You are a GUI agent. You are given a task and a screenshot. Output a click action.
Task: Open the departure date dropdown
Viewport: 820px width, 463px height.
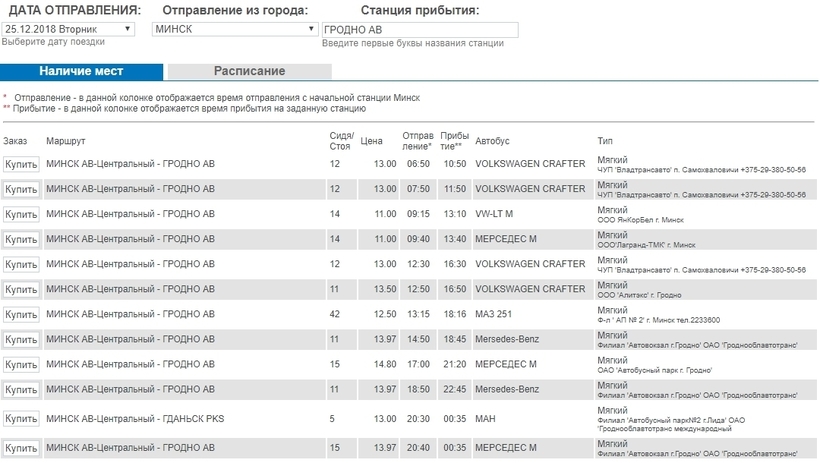tap(68, 29)
